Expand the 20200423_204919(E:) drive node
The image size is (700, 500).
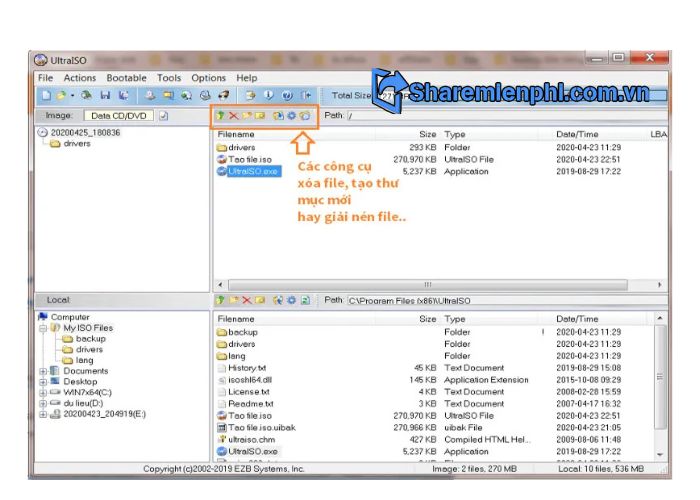tap(43, 414)
